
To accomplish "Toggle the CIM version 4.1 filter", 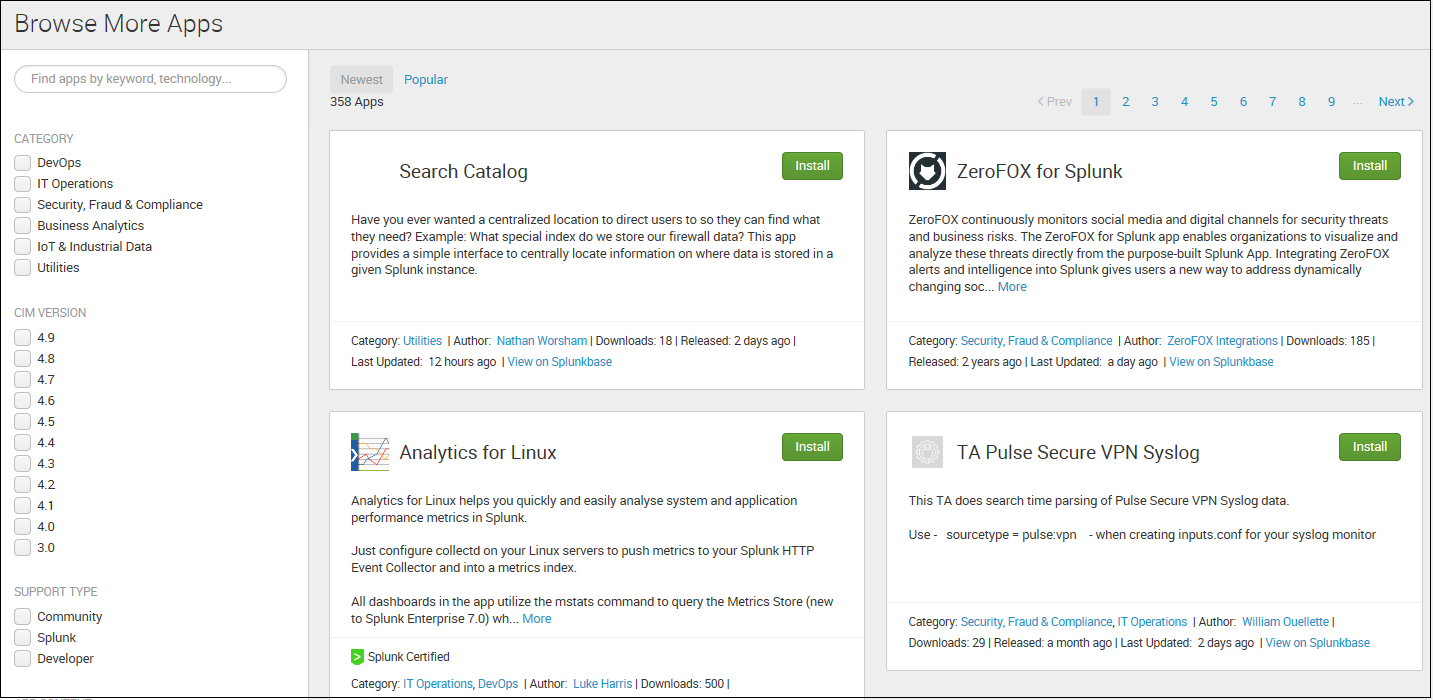I will tap(22, 506).
